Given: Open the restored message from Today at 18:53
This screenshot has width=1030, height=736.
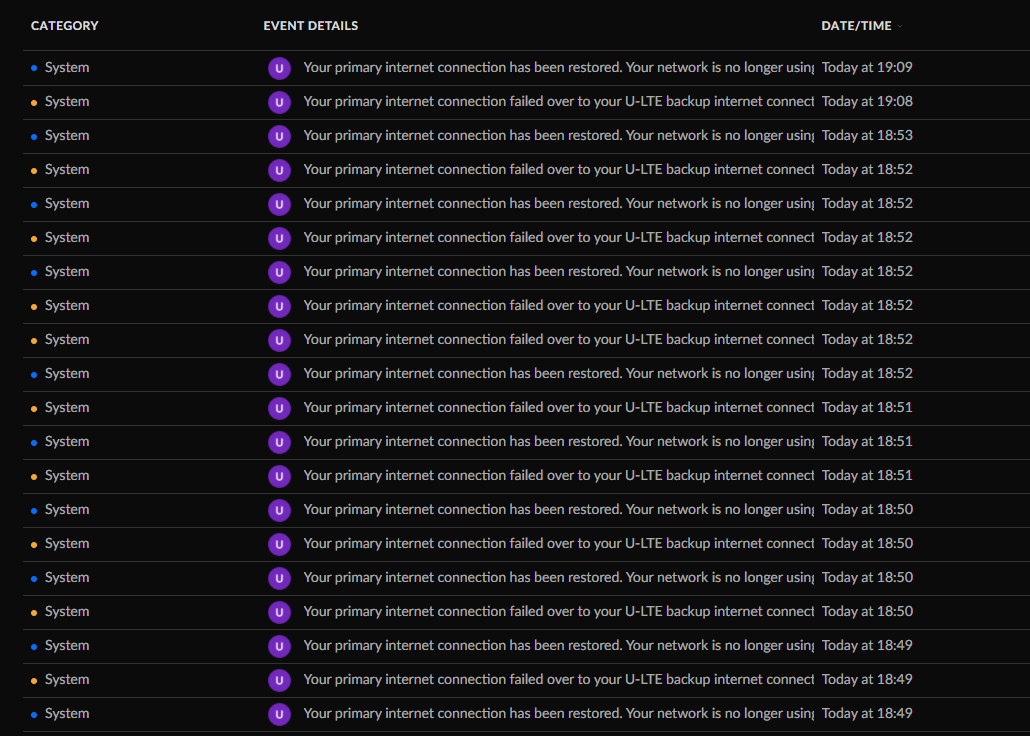Looking at the screenshot, I should pyautogui.click(x=558, y=135).
